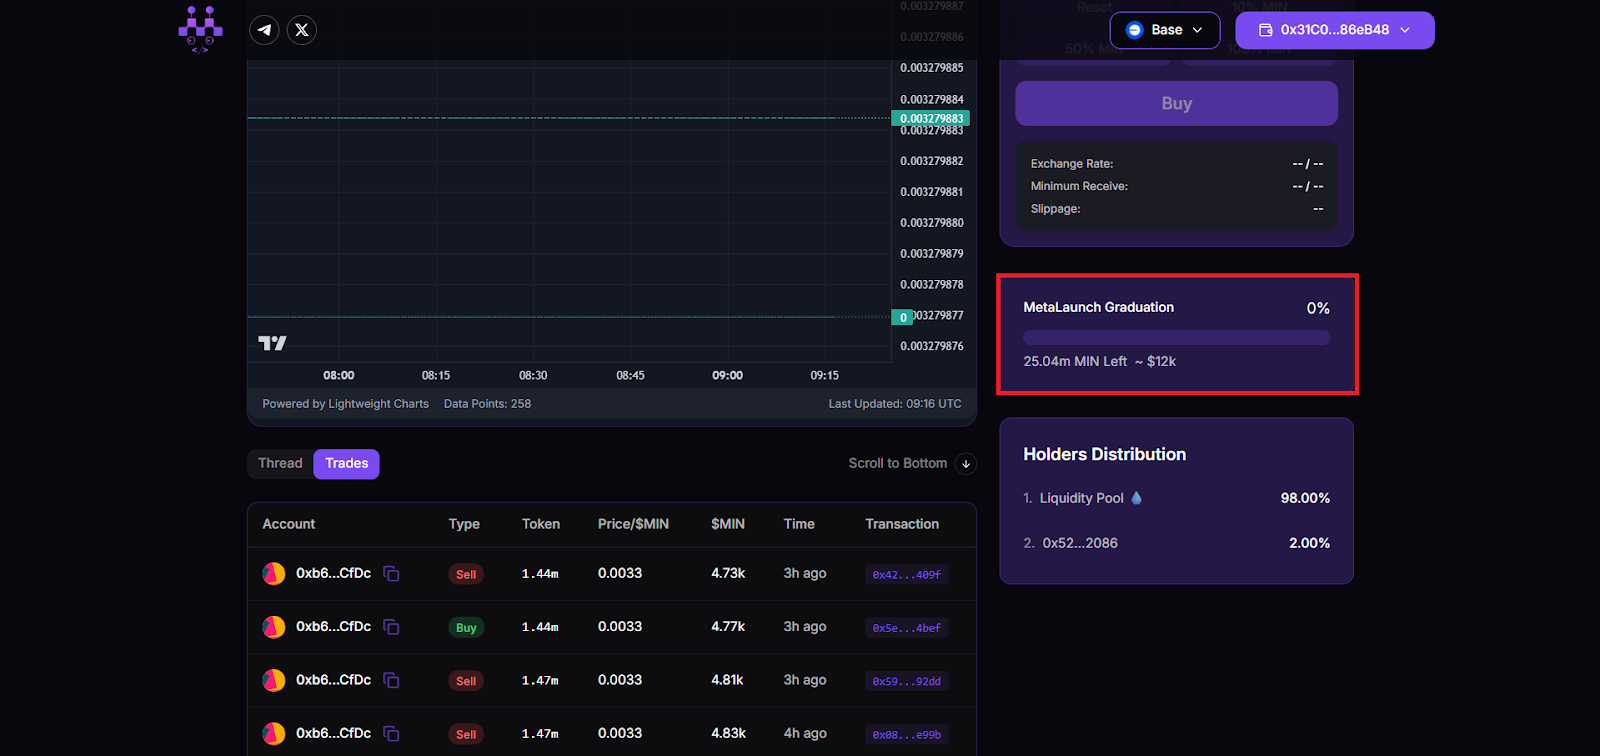Image resolution: width=1600 pixels, height=756 pixels.
Task: Open transaction 0x5e...4bef link
Action: (906, 628)
